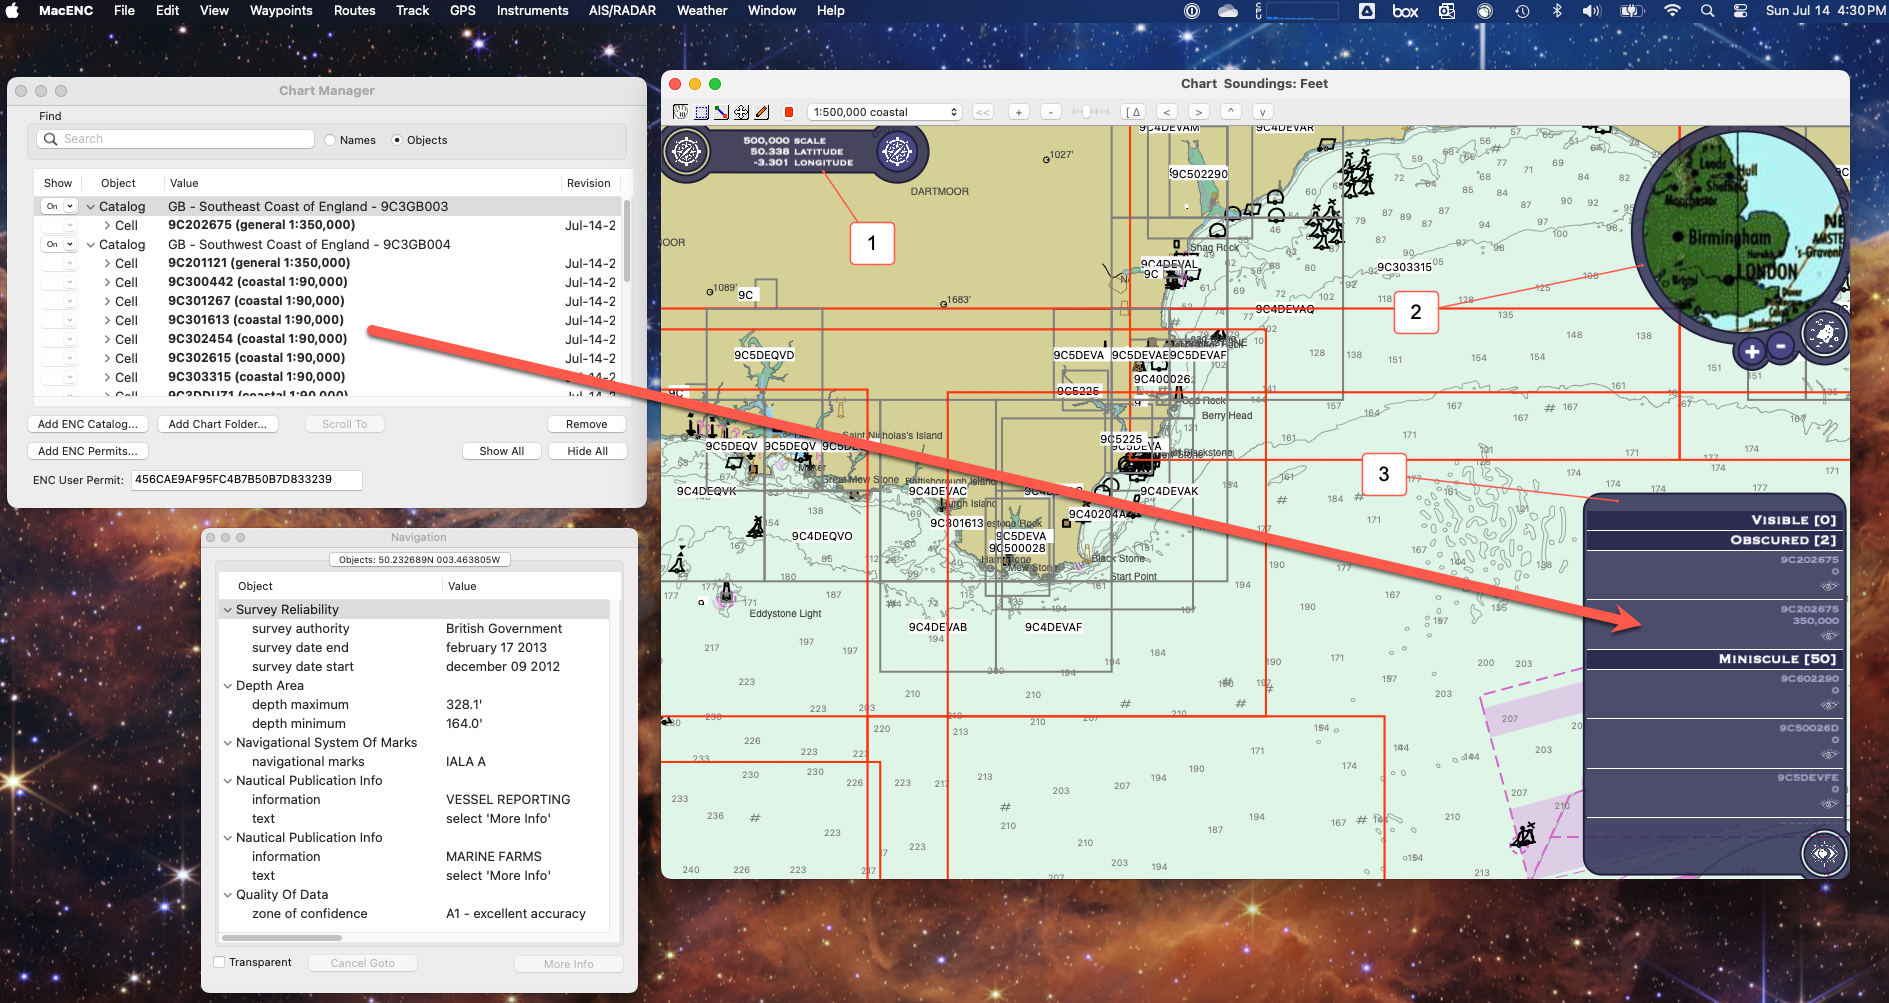Toggle visibility eye for chart 9C602290
1889x1003 pixels.
1829,705
